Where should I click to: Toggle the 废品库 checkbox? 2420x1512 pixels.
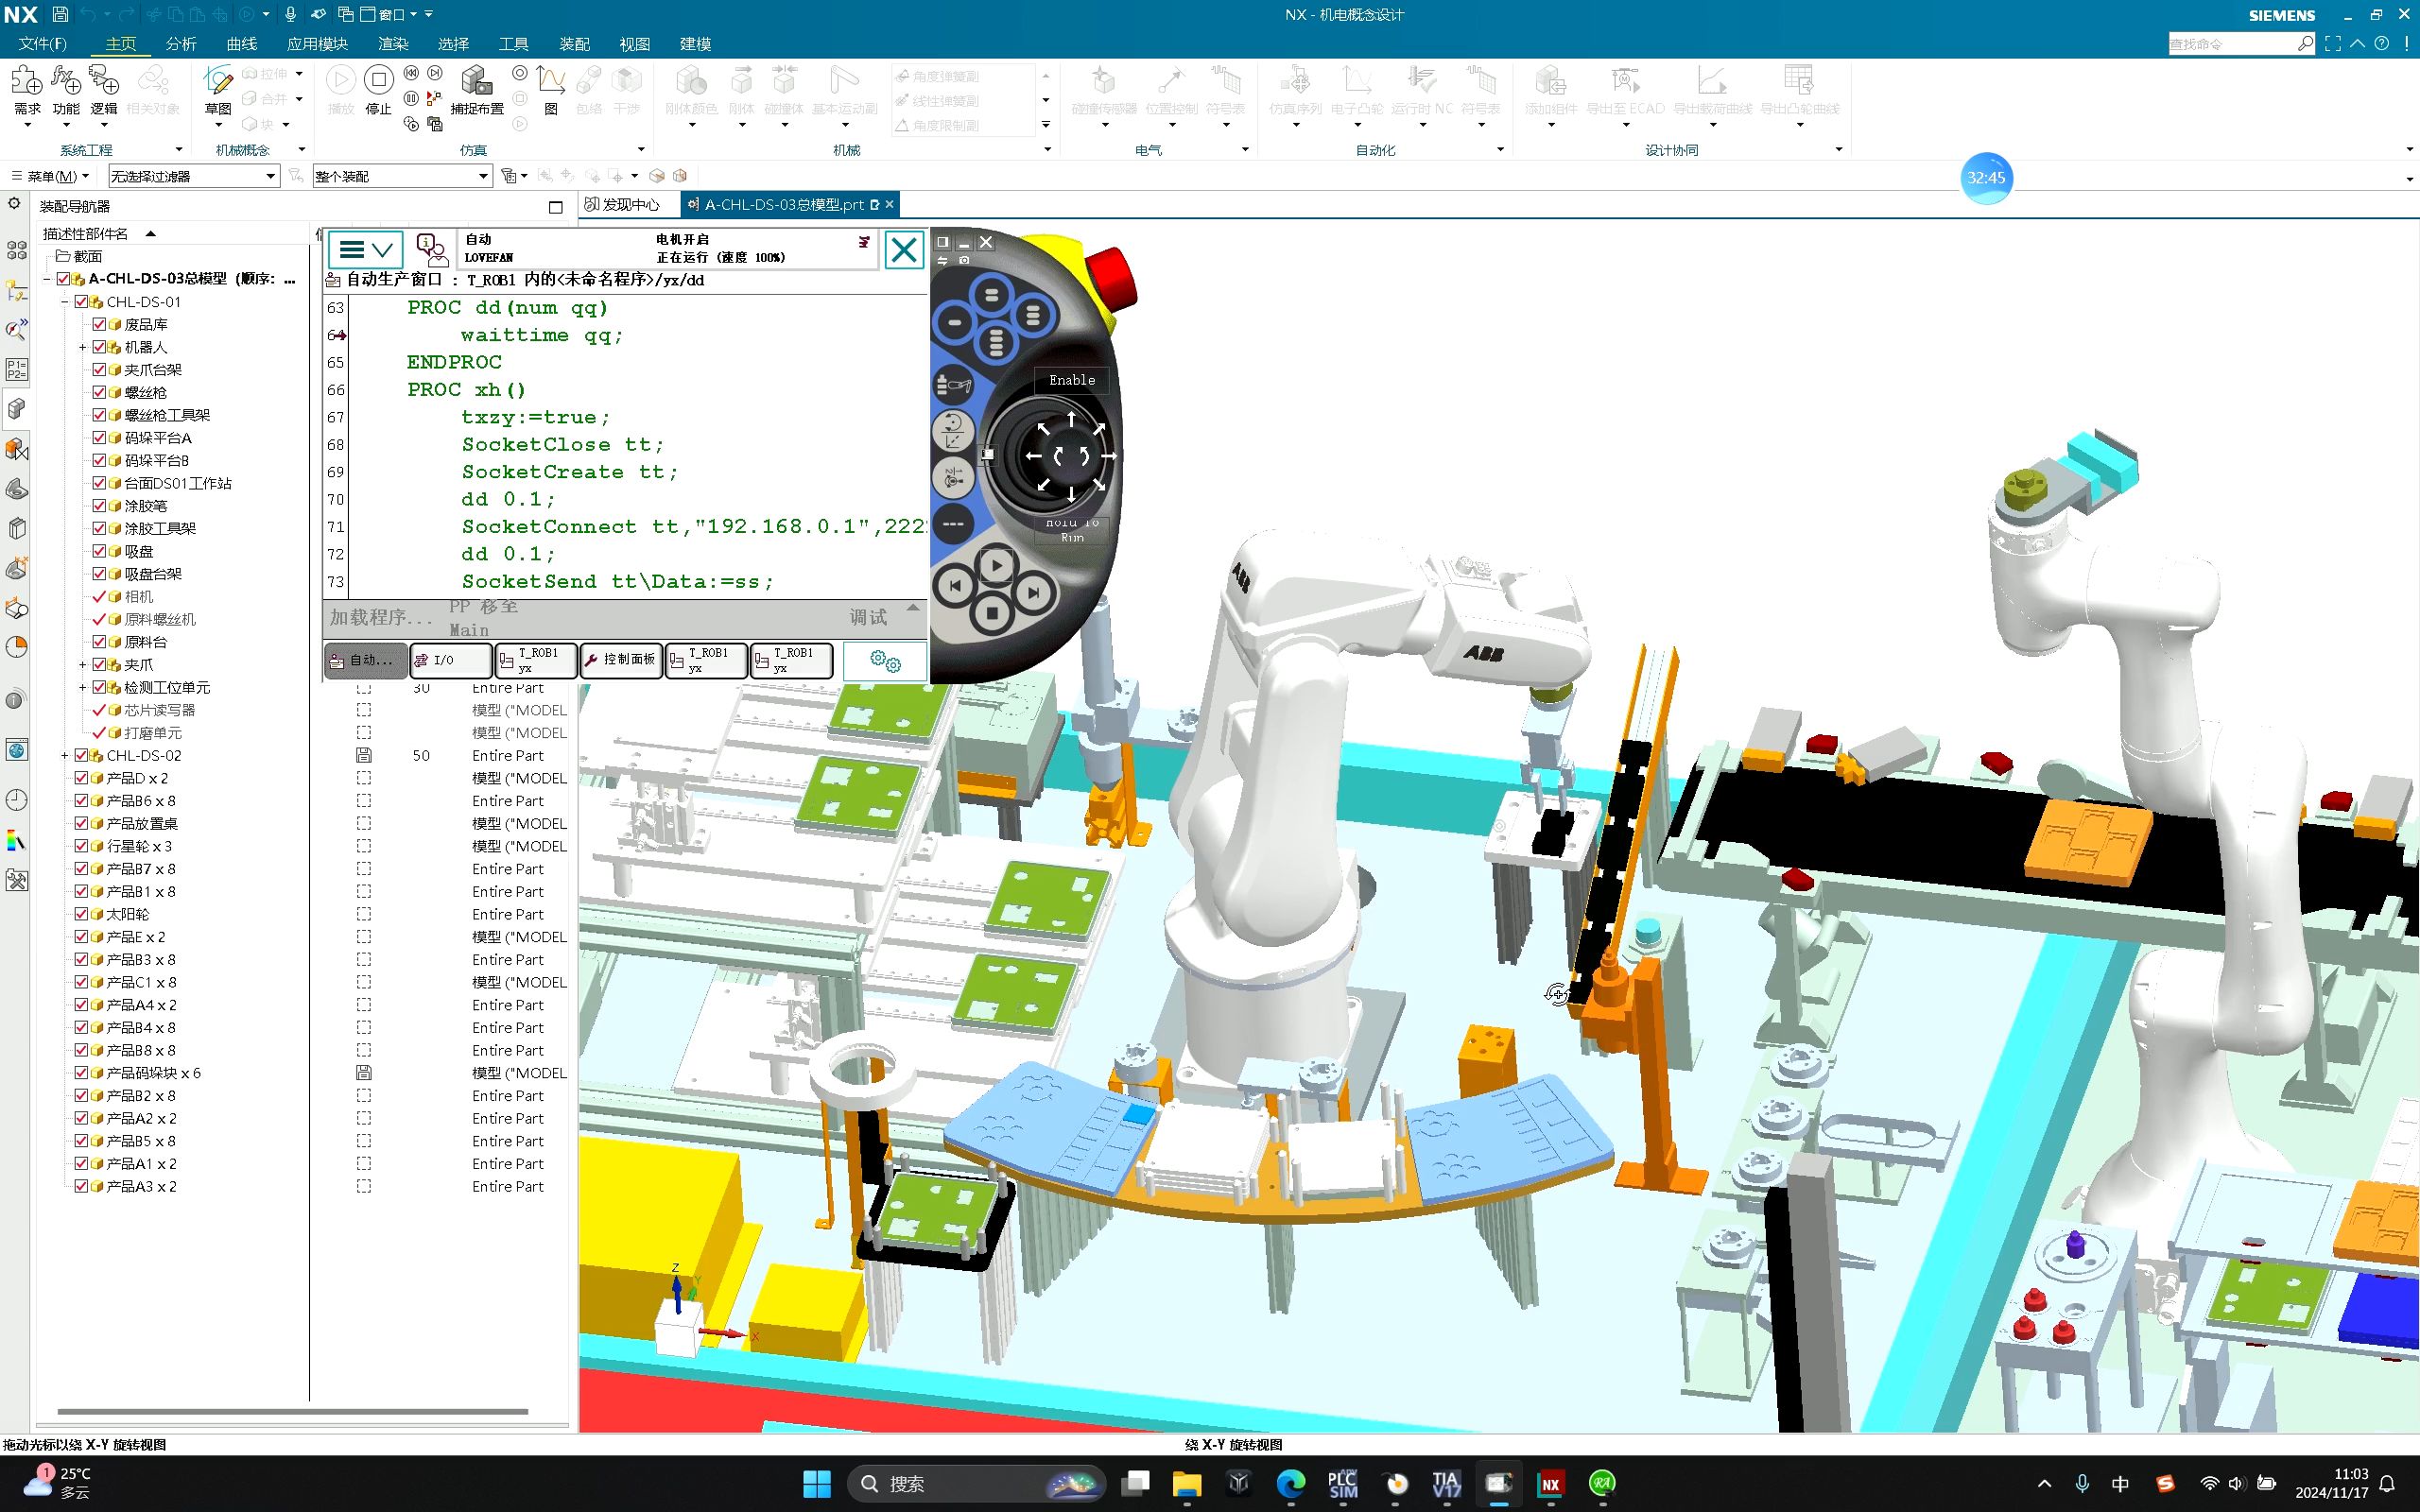click(x=99, y=324)
